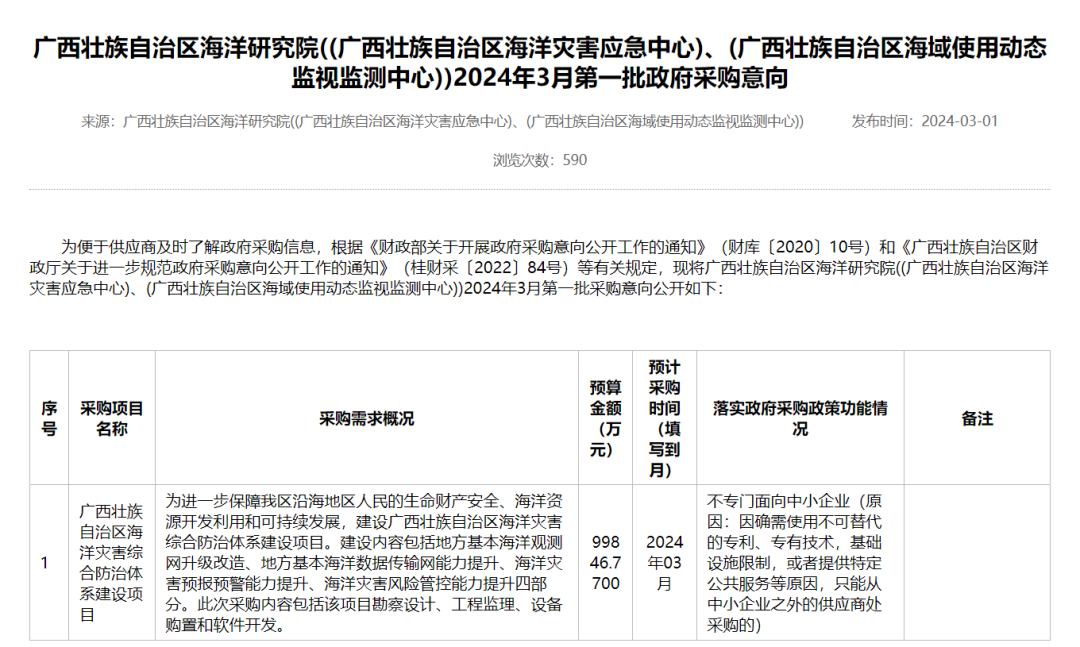Select the 来源 source line under the title
The height and width of the screenshot is (647, 1080).
(442, 121)
